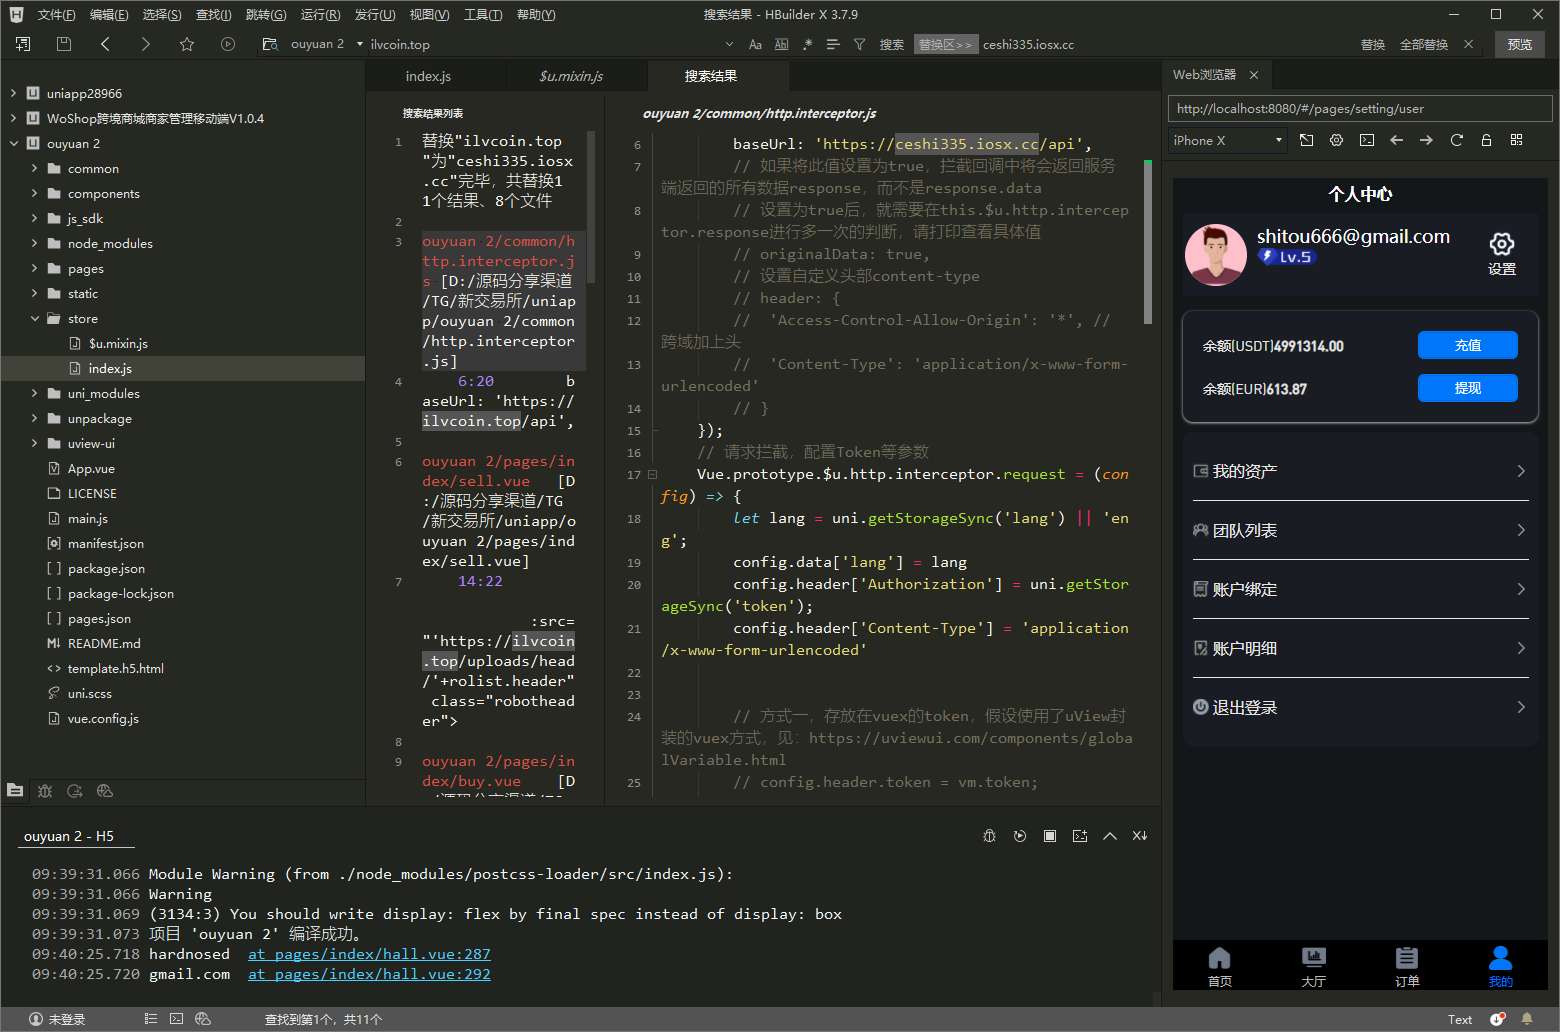This screenshot has width=1560, height=1032.
Task: Open the iPhone X device dropdown
Action: [1227, 141]
